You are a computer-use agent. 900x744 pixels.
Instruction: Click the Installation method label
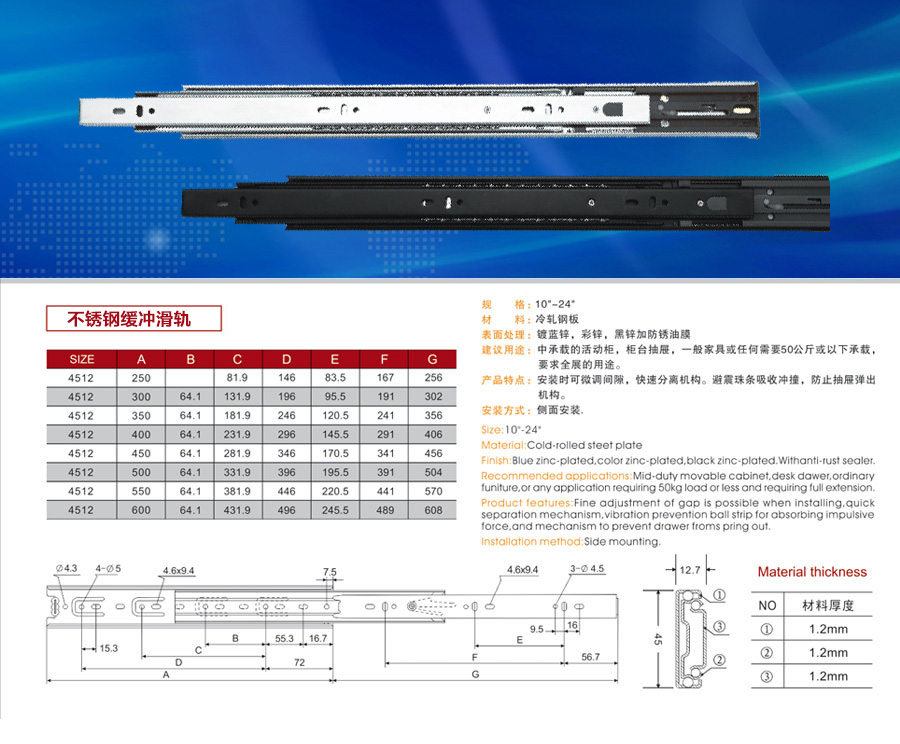click(531, 541)
